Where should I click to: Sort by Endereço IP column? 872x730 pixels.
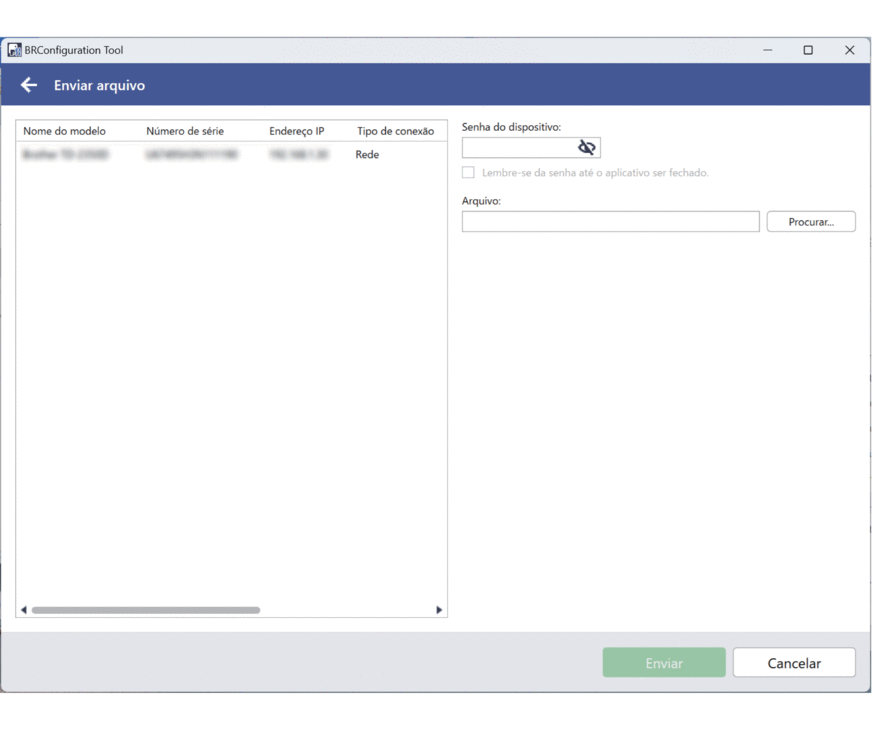coord(296,131)
